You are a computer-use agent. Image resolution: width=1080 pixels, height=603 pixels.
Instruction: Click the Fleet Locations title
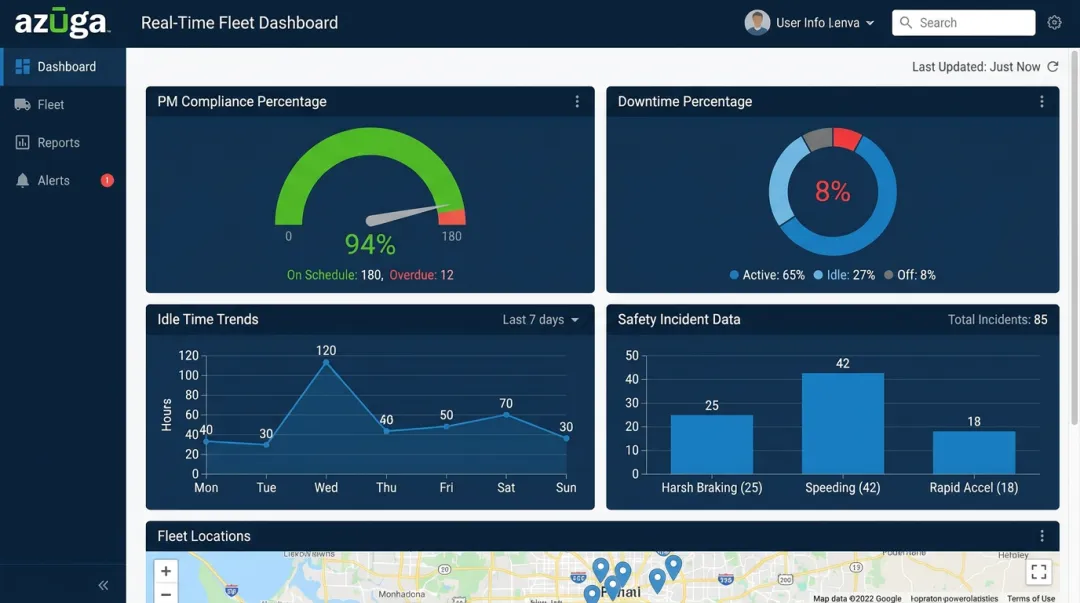click(204, 536)
